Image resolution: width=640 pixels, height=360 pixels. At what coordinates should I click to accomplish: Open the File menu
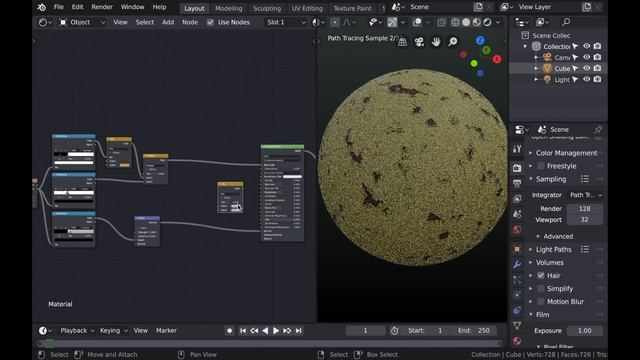click(x=59, y=7)
